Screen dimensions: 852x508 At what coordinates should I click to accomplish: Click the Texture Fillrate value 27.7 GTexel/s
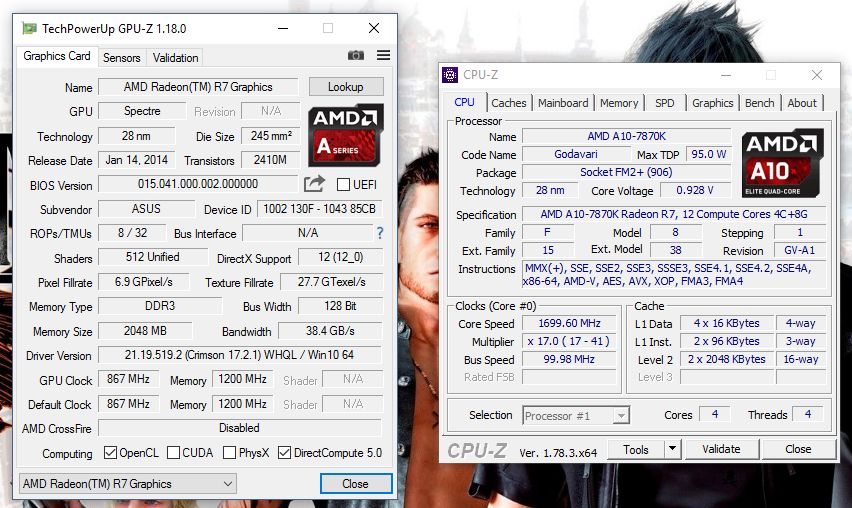coord(331,282)
